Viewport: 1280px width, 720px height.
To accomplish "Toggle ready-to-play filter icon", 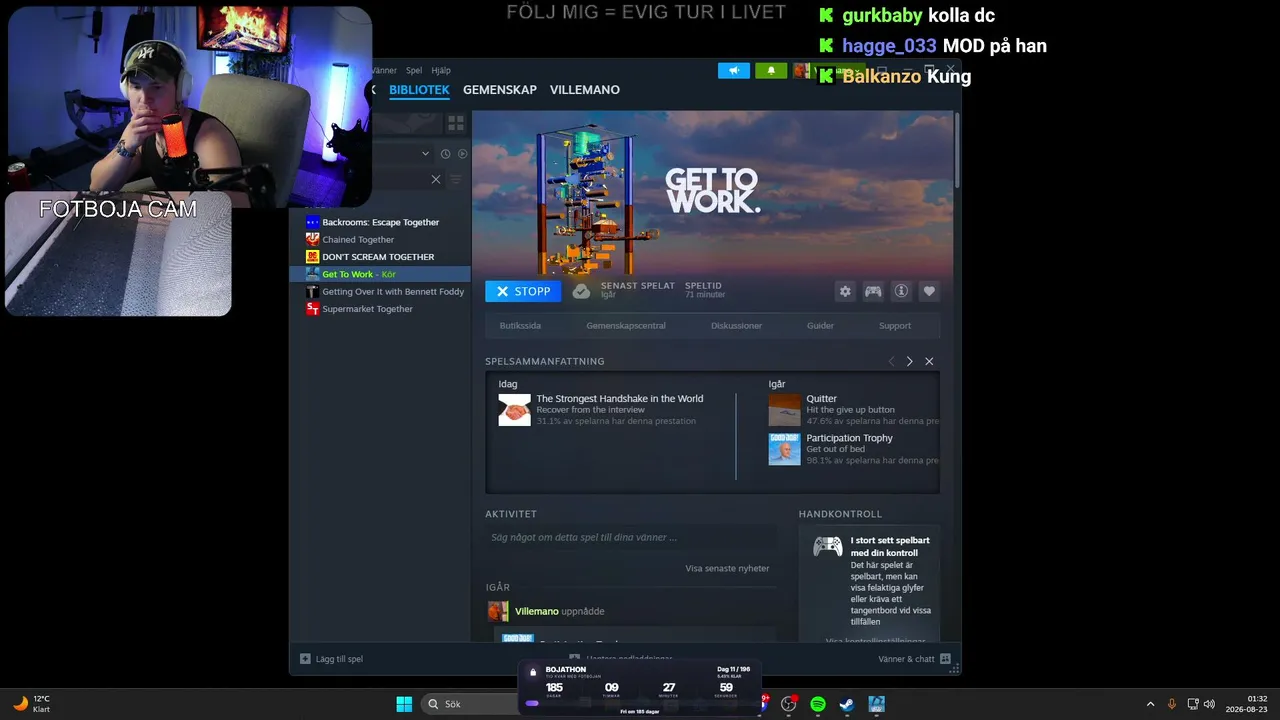I will pyautogui.click(x=462, y=154).
